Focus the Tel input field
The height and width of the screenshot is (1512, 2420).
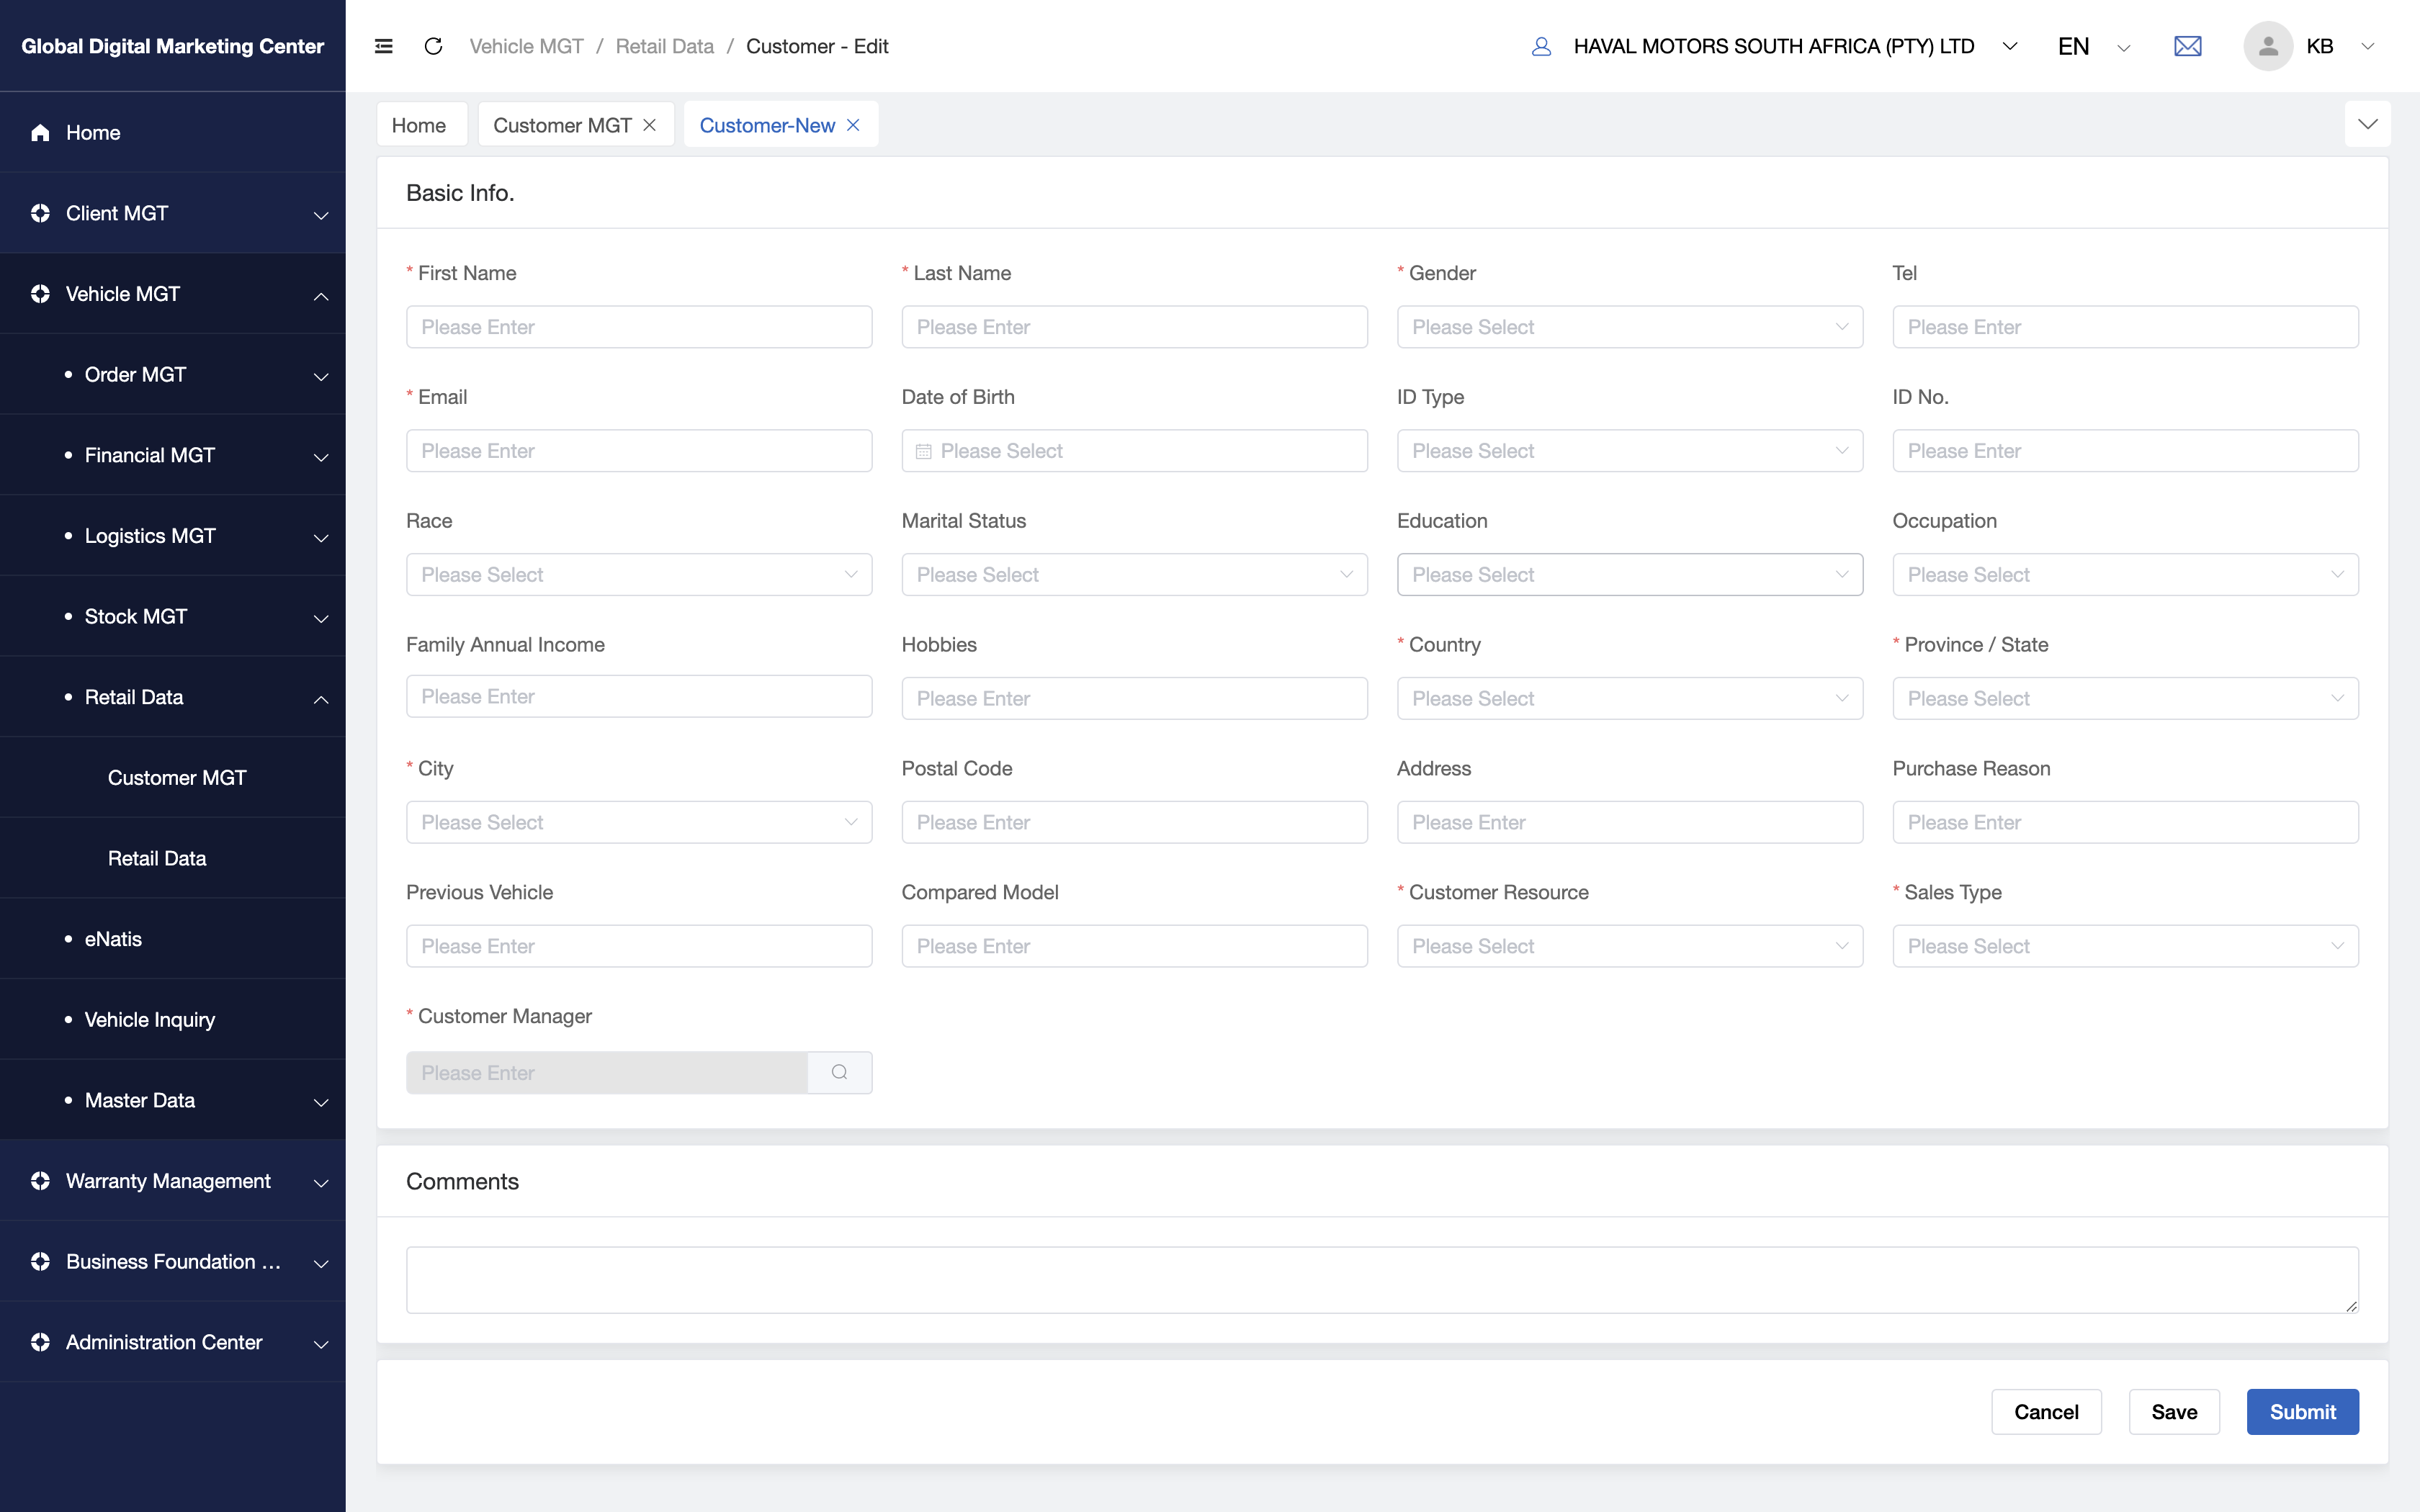2125,327
